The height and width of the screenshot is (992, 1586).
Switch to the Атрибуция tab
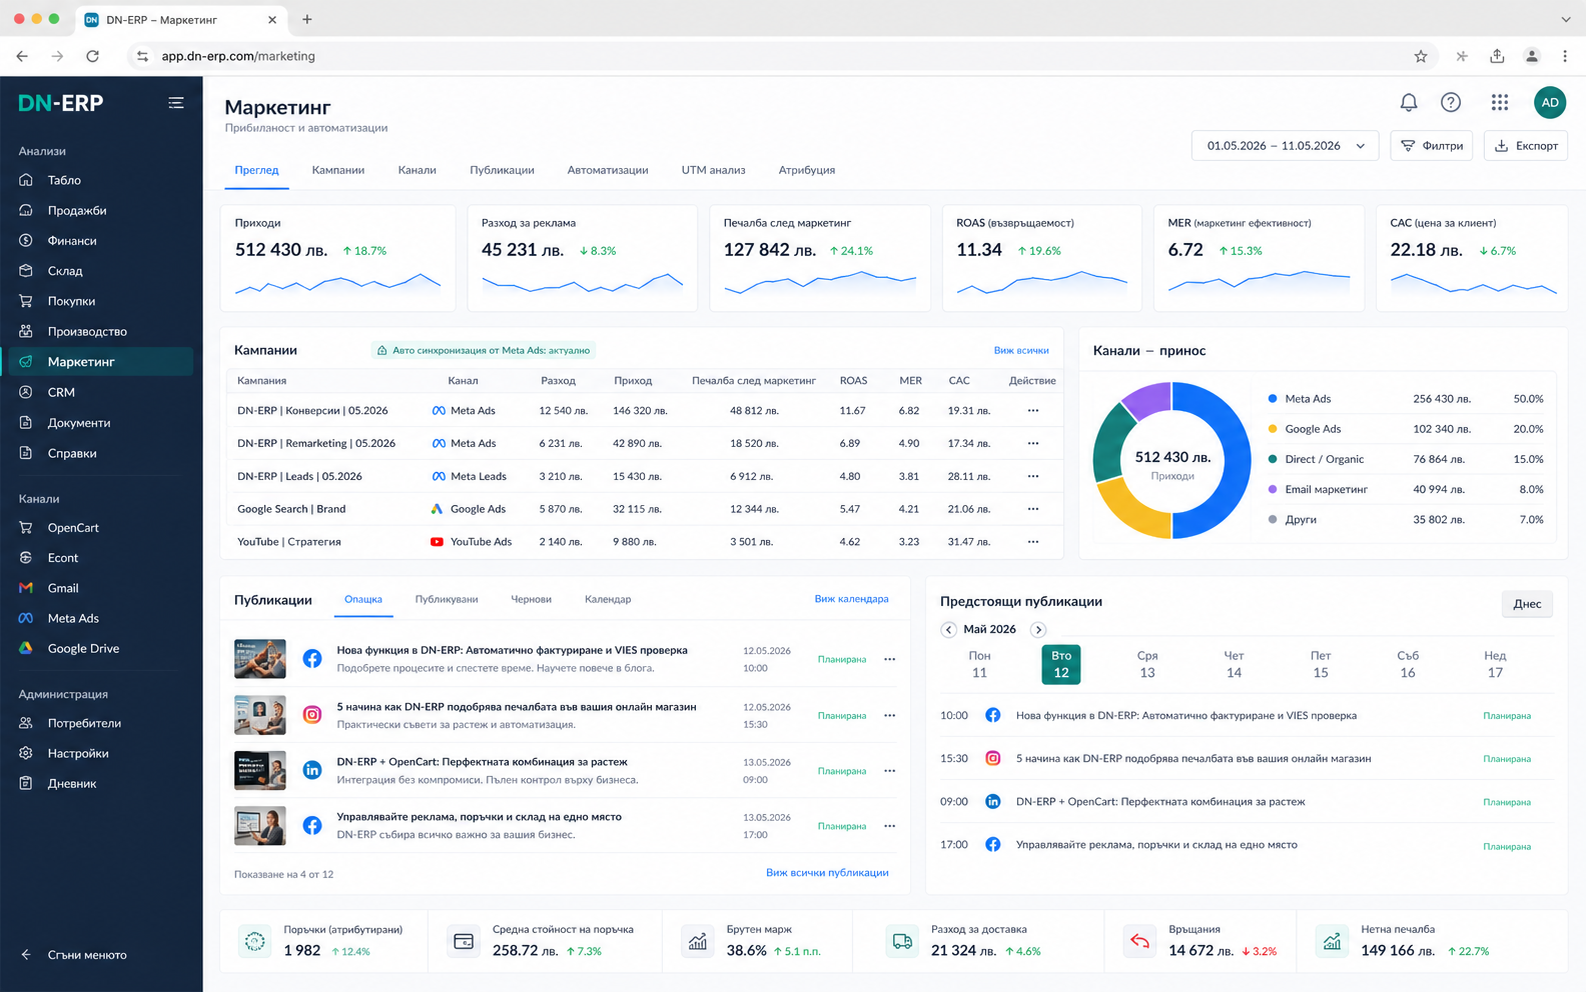tap(807, 170)
